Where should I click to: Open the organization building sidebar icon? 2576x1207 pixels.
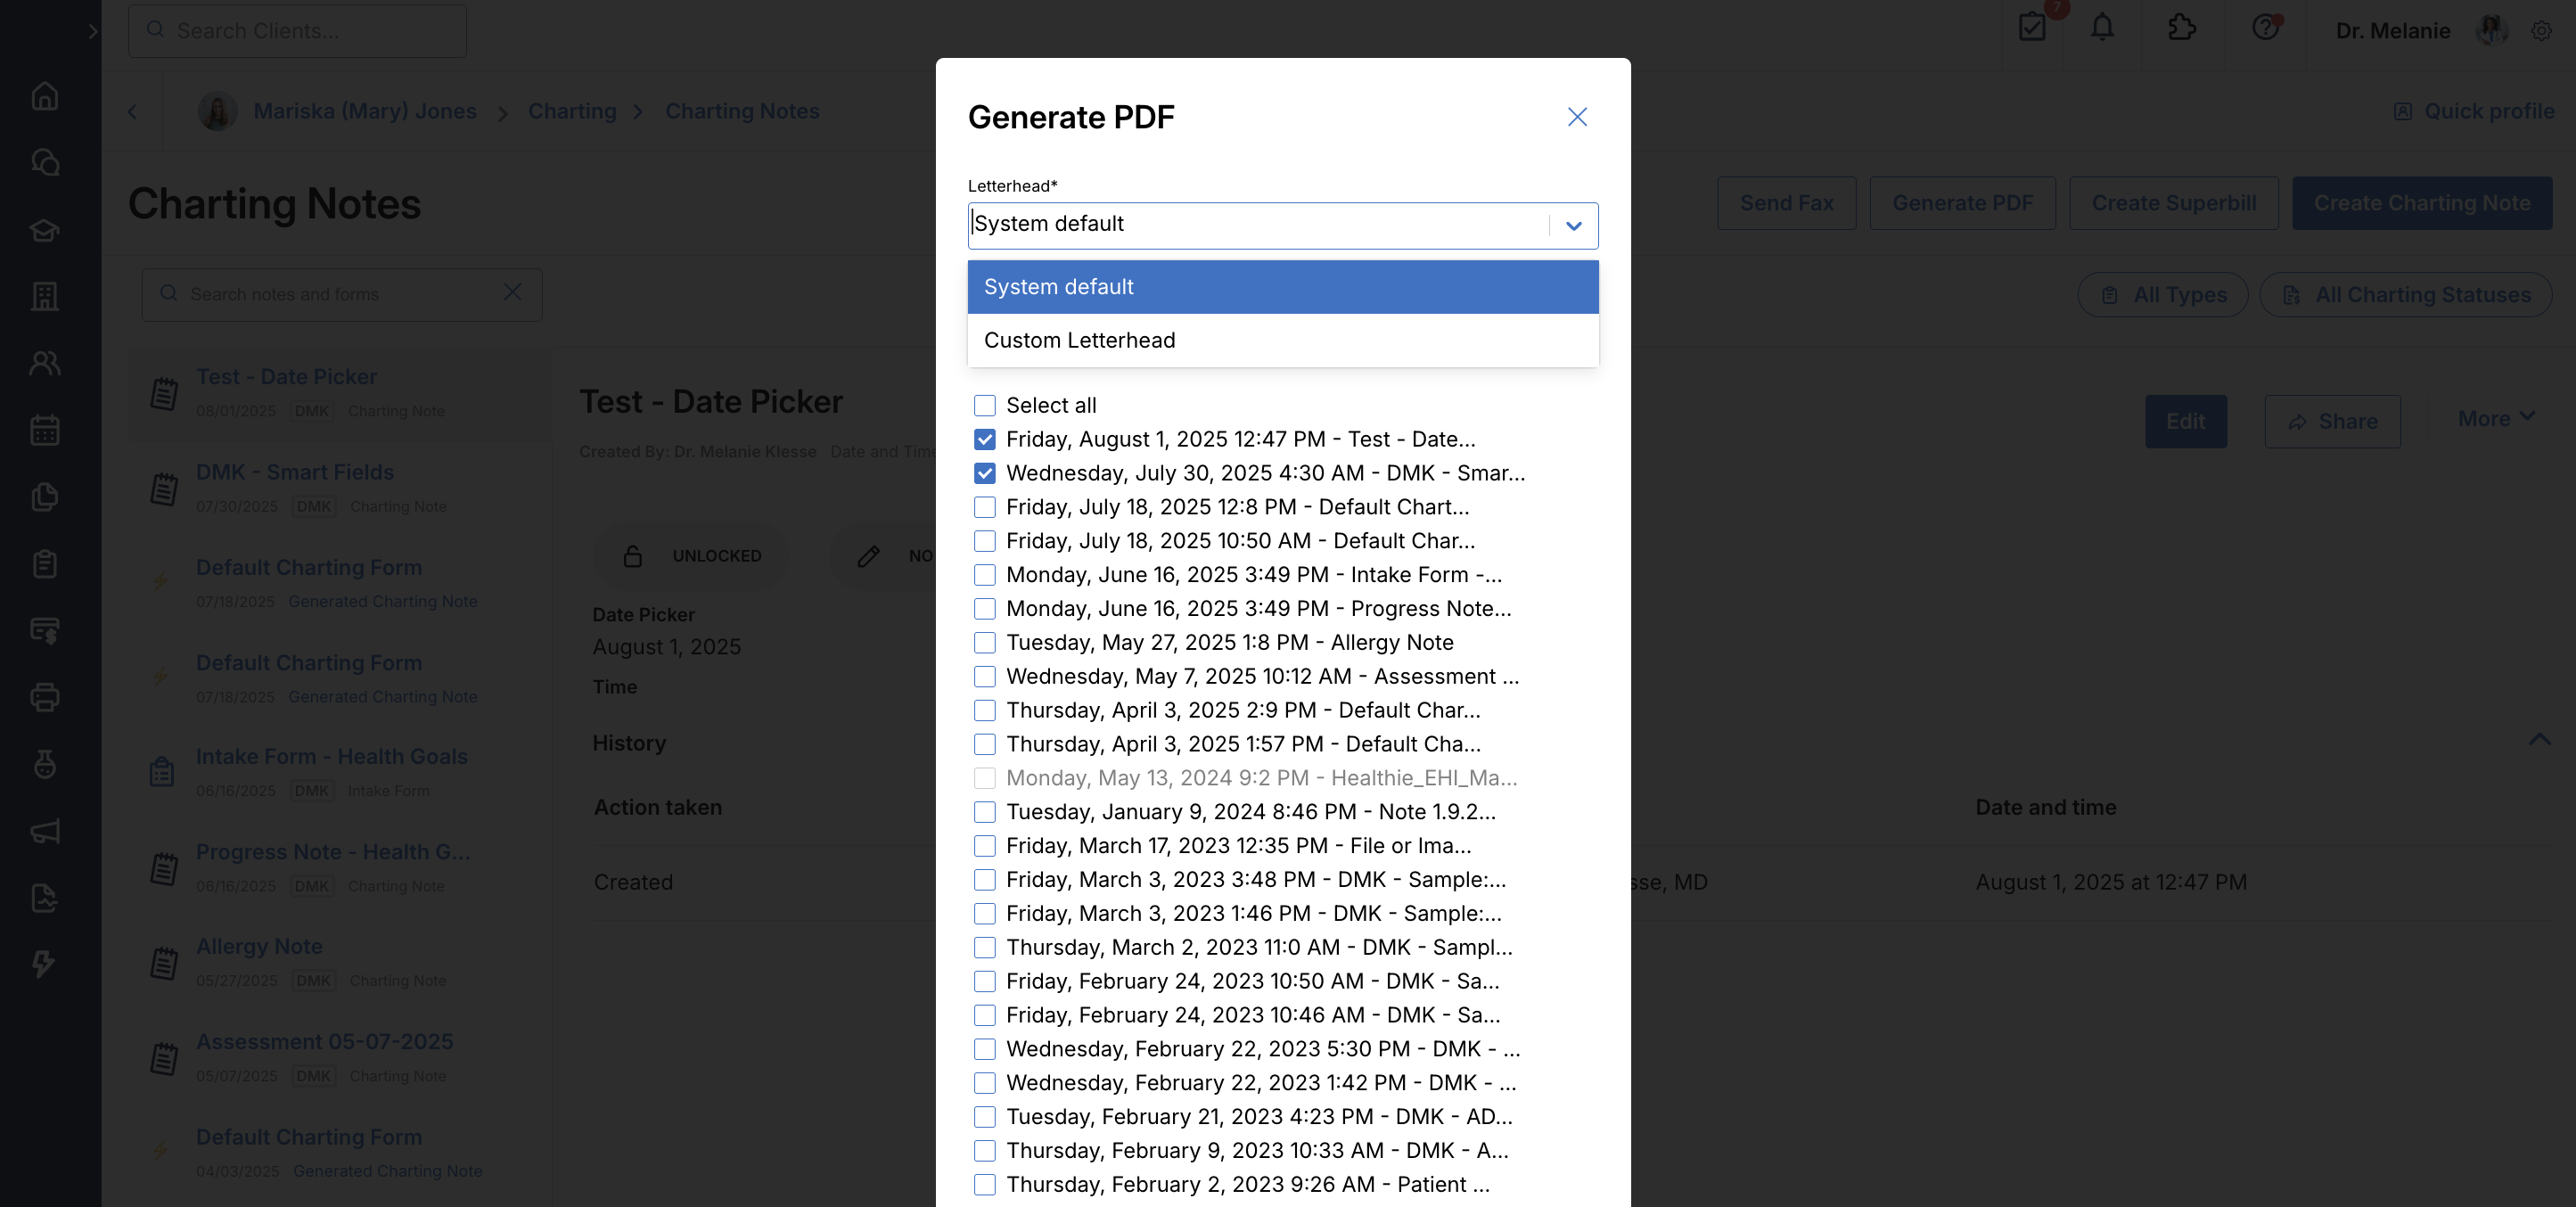45,296
